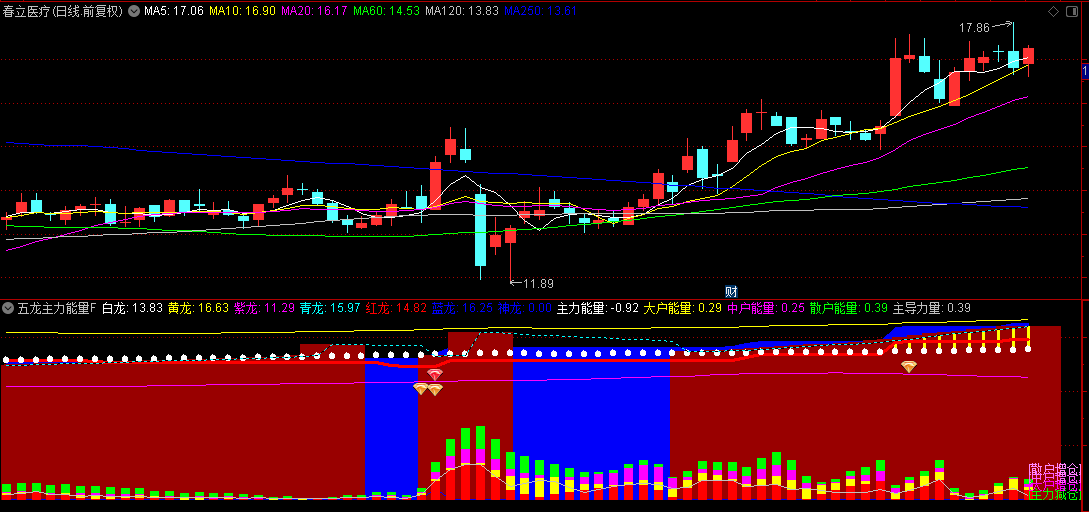The width and height of the screenshot is (1089, 512).
Task: Click the 主导力量: 0.39 value
Action: pyautogui.click(x=931, y=308)
